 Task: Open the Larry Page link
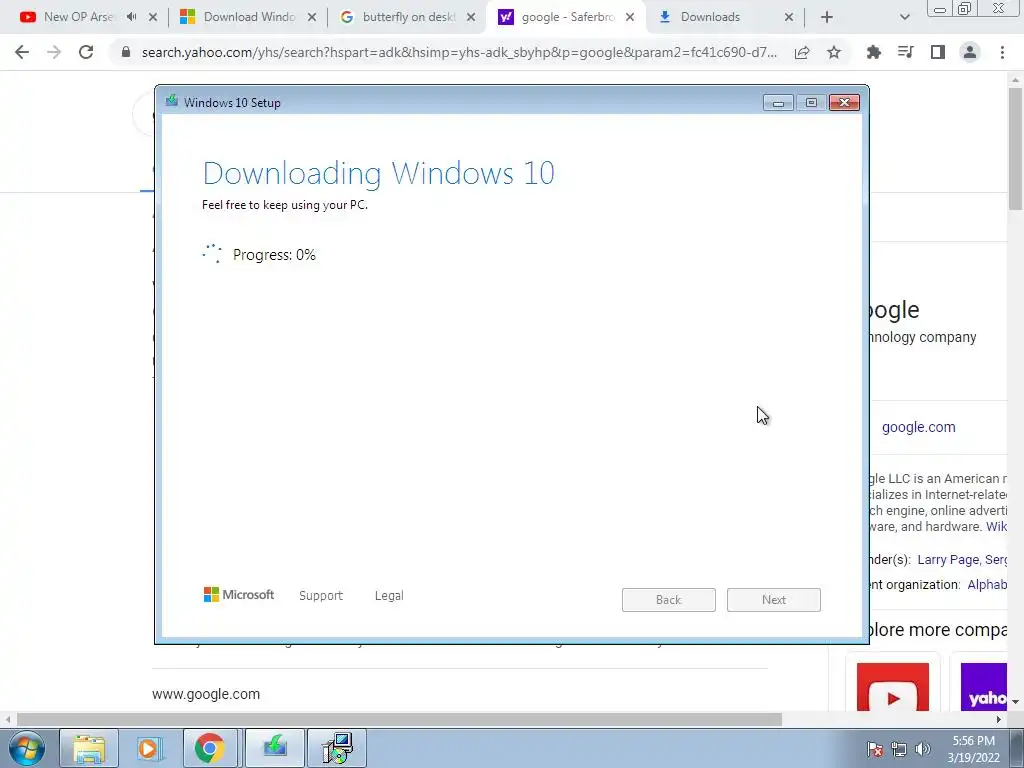948,560
